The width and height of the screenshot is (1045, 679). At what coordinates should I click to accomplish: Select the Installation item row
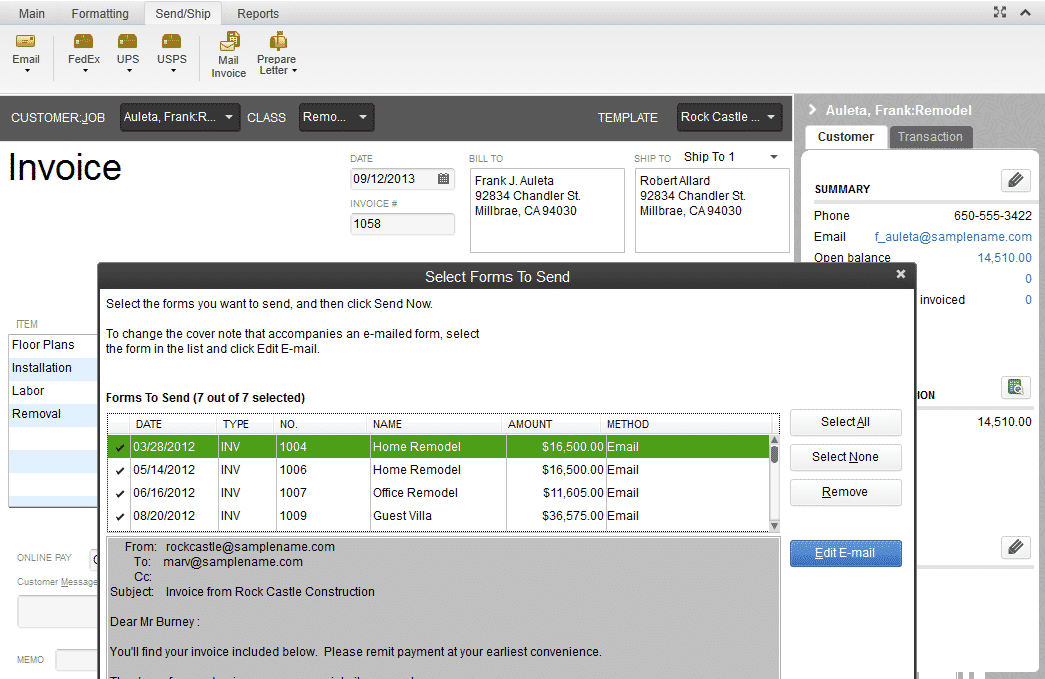point(53,368)
